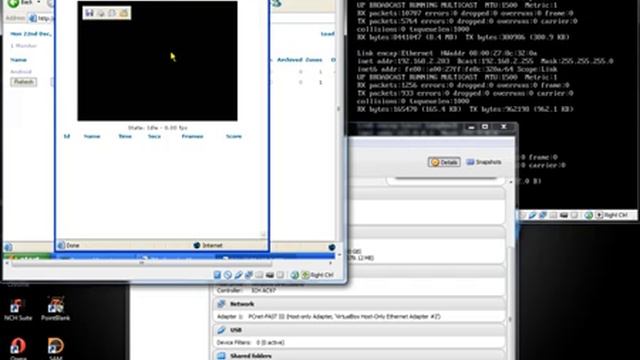Click the 'Mon 22nd Dec' date text
The height and width of the screenshot is (360, 640).
coord(31,34)
